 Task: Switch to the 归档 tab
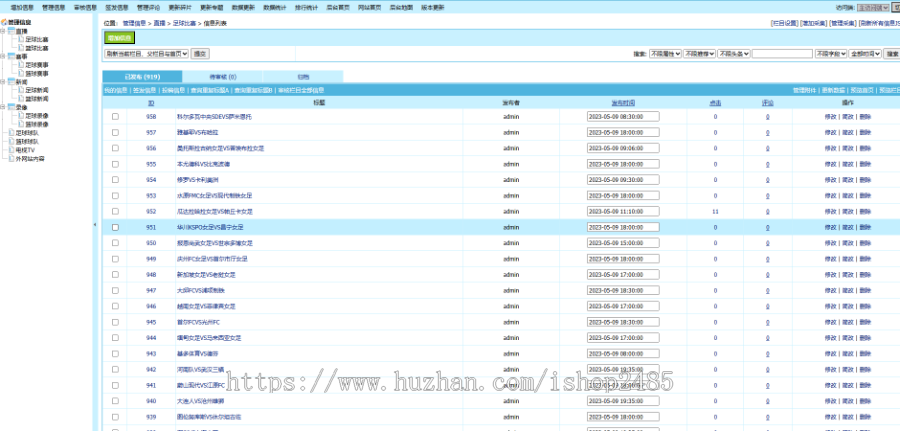(303, 77)
